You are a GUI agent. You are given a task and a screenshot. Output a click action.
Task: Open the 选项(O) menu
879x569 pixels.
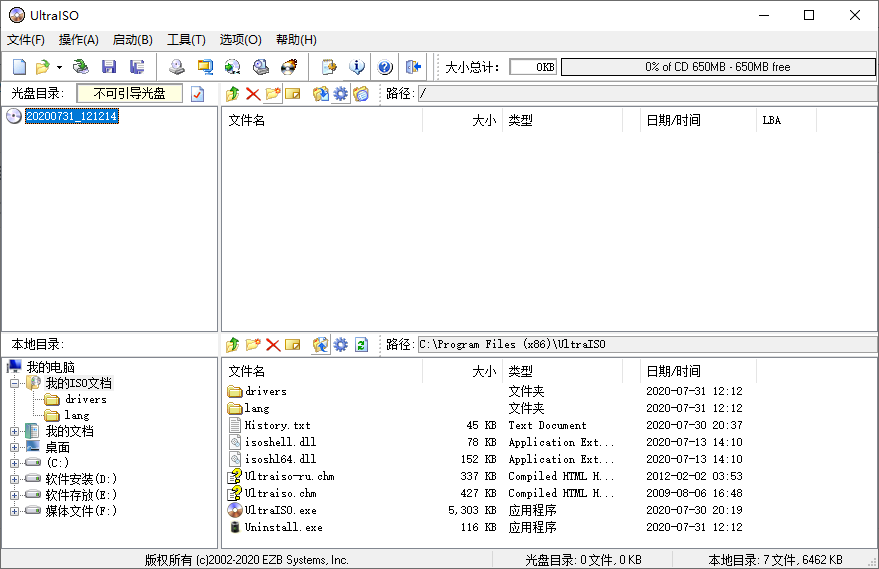coord(240,40)
